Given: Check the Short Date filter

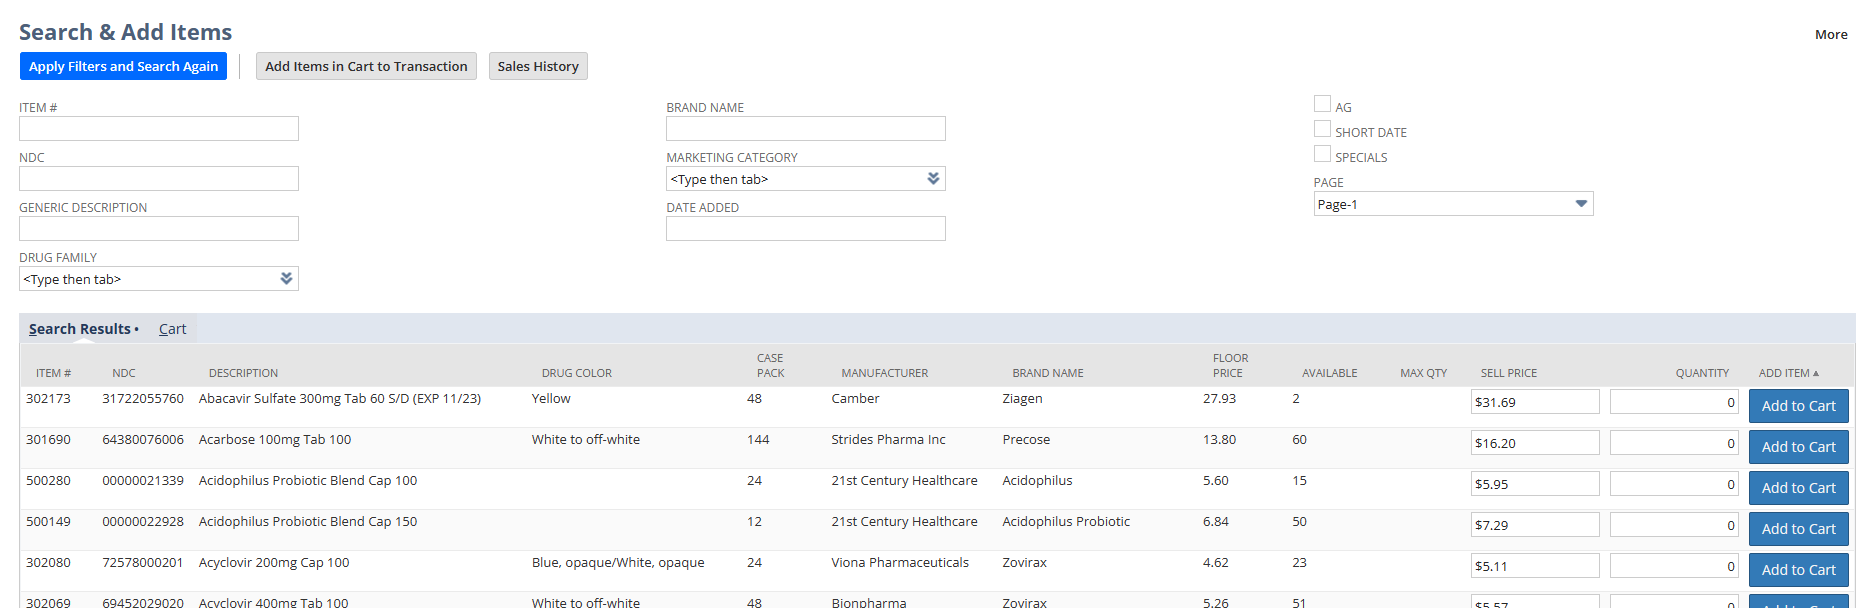Looking at the screenshot, I should point(1322,129).
